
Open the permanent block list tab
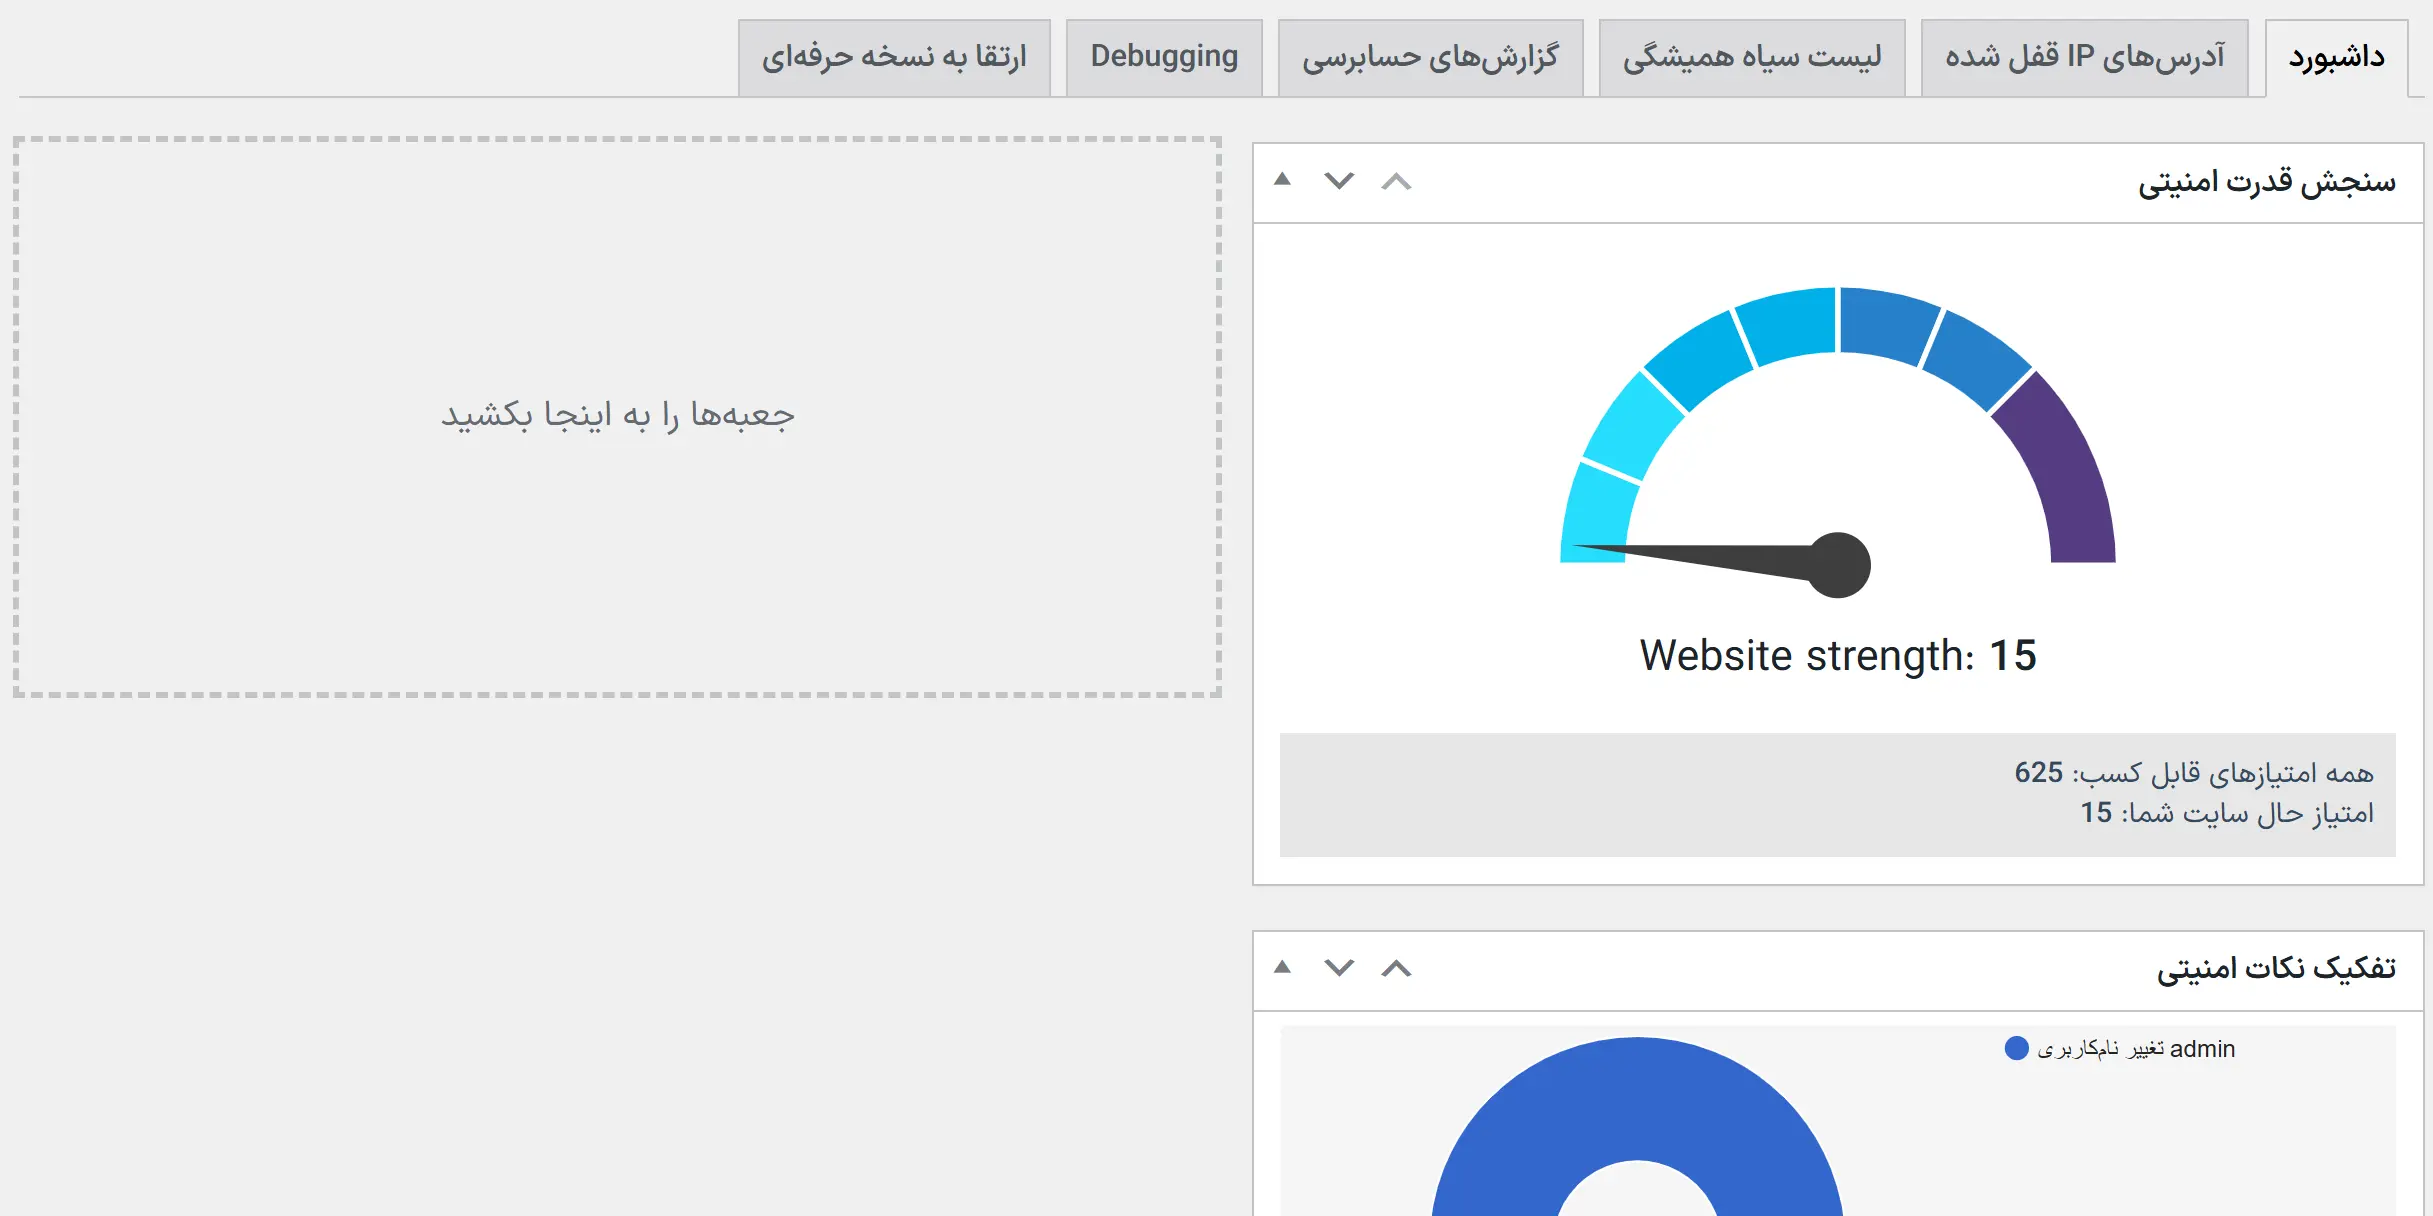(1752, 57)
